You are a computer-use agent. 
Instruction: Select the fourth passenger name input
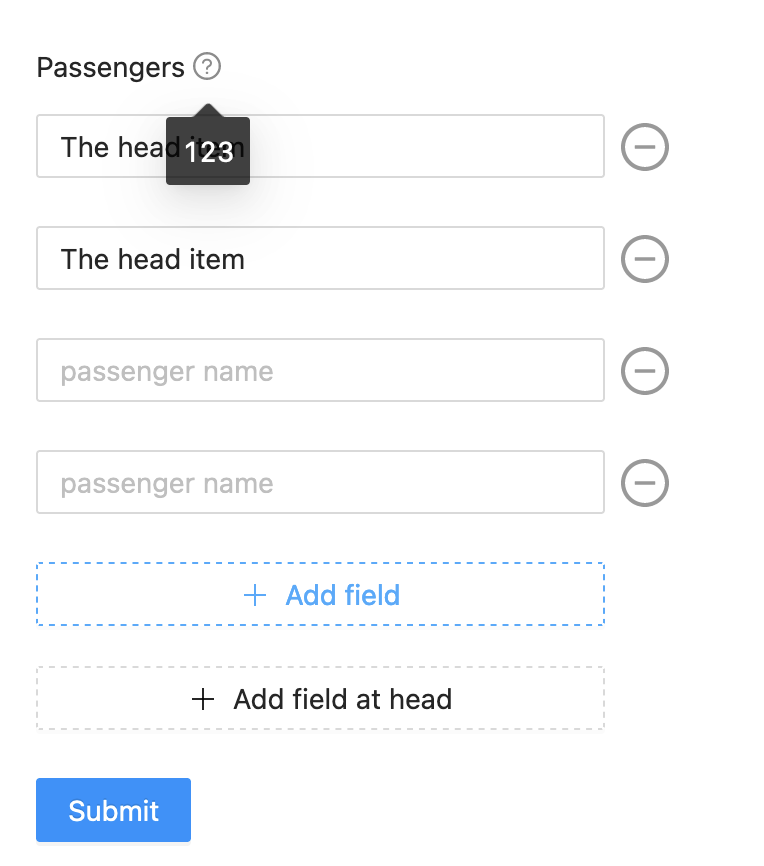click(400, 483)
